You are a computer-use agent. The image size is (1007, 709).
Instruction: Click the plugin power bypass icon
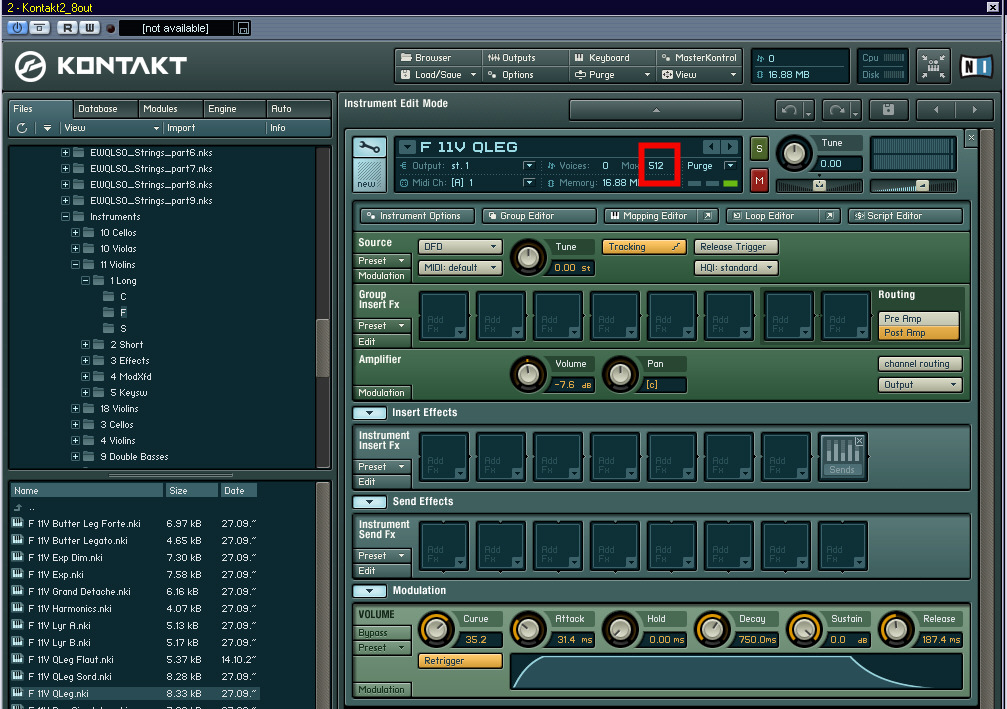coord(17,28)
